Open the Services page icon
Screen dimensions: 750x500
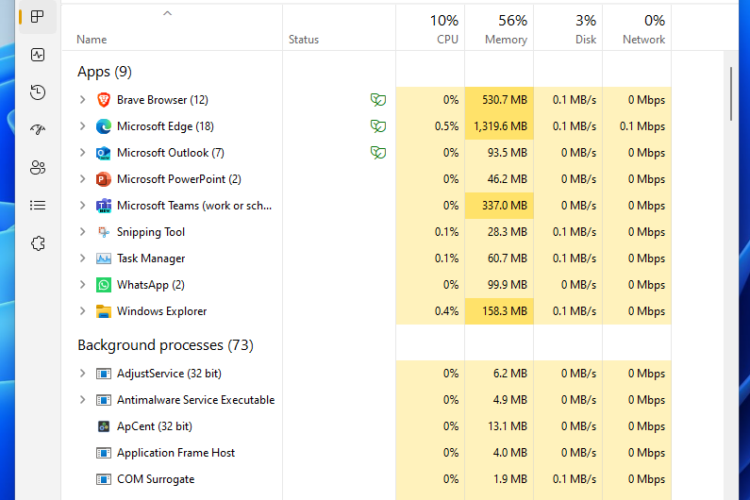click(38, 243)
